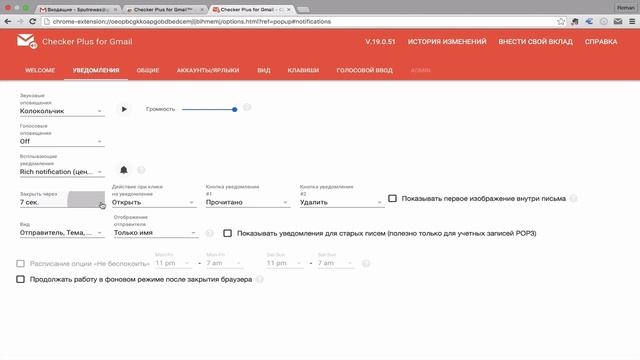This screenshot has width=640, height=360.
Task: Click the browser back arrow
Action: (8, 22)
